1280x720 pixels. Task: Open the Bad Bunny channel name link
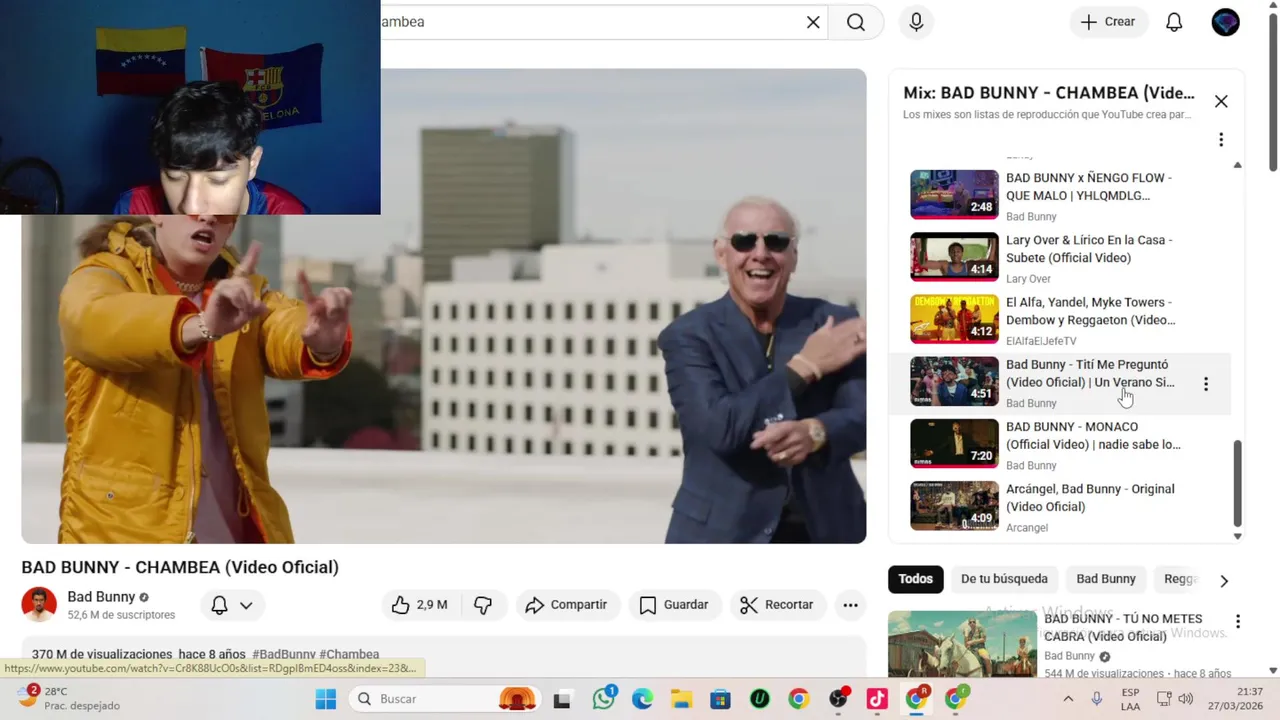point(101,597)
